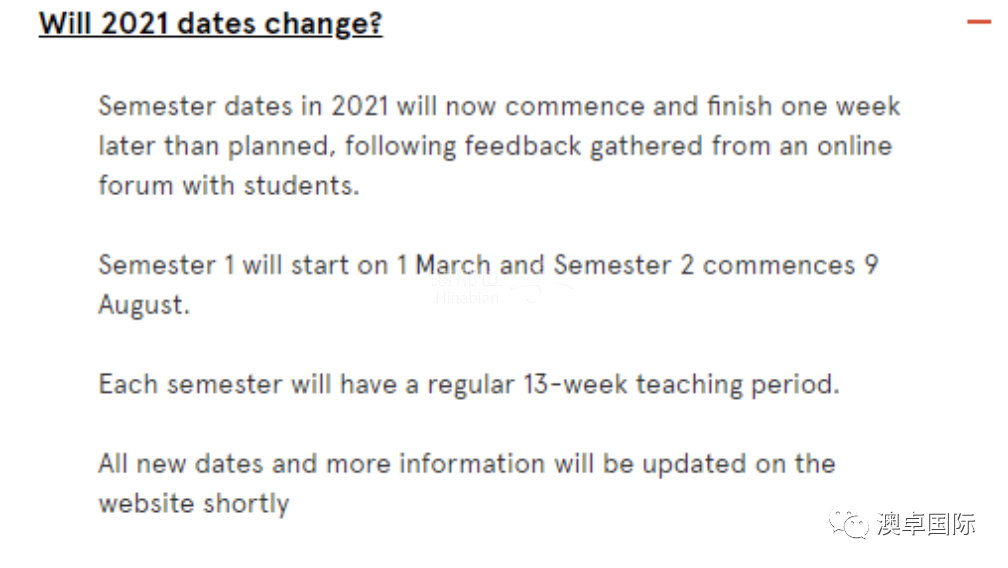The width and height of the screenshot is (1008, 568).
Task: Click the sentence about the 13-week teaching period
Action: (469, 384)
